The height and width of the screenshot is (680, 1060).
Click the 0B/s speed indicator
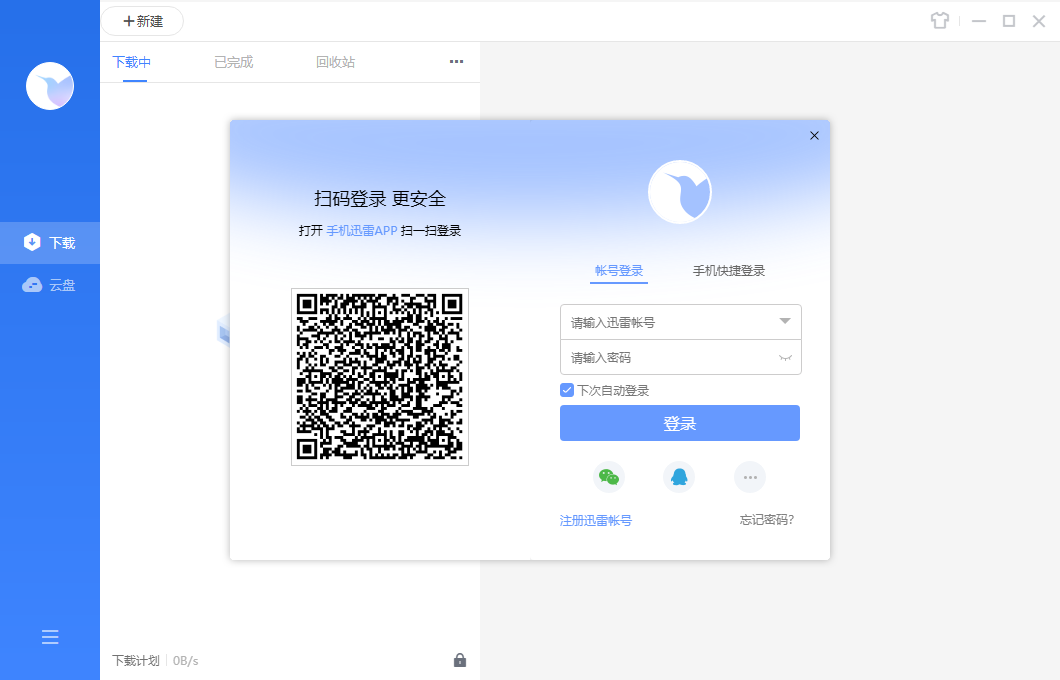185,660
